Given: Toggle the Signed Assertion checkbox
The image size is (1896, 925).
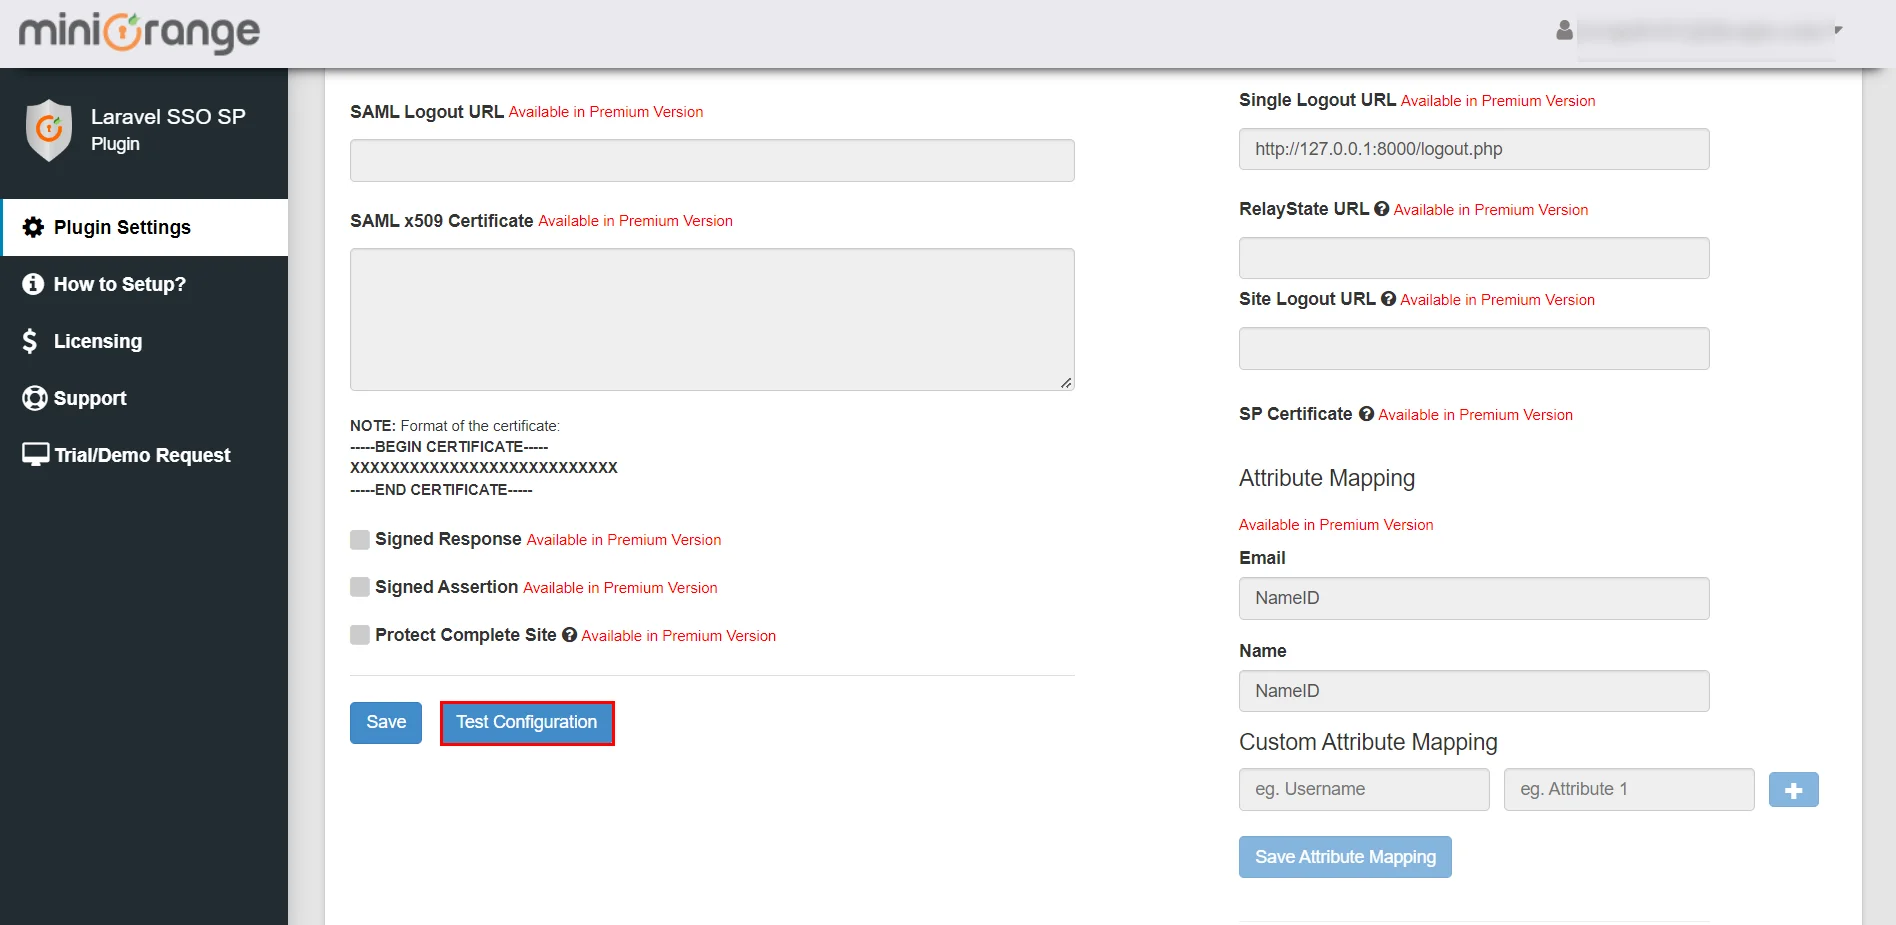Looking at the screenshot, I should pyautogui.click(x=360, y=587).
